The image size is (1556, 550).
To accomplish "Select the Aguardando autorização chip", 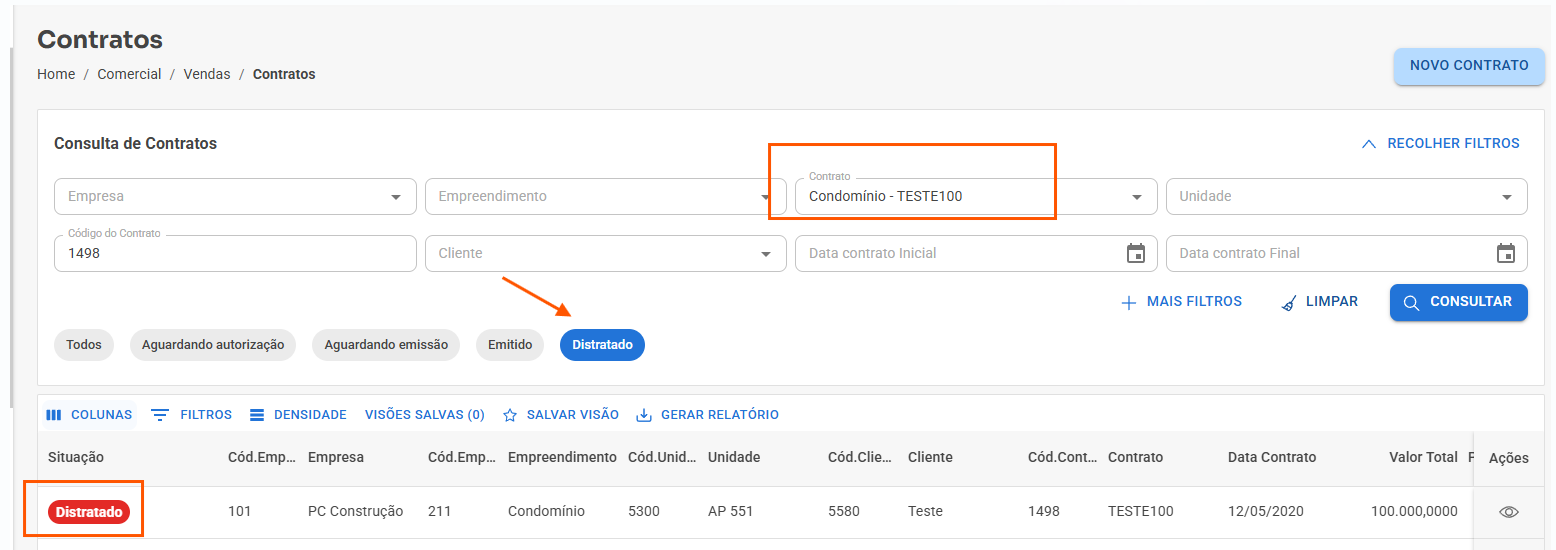I will click(213, 345).
